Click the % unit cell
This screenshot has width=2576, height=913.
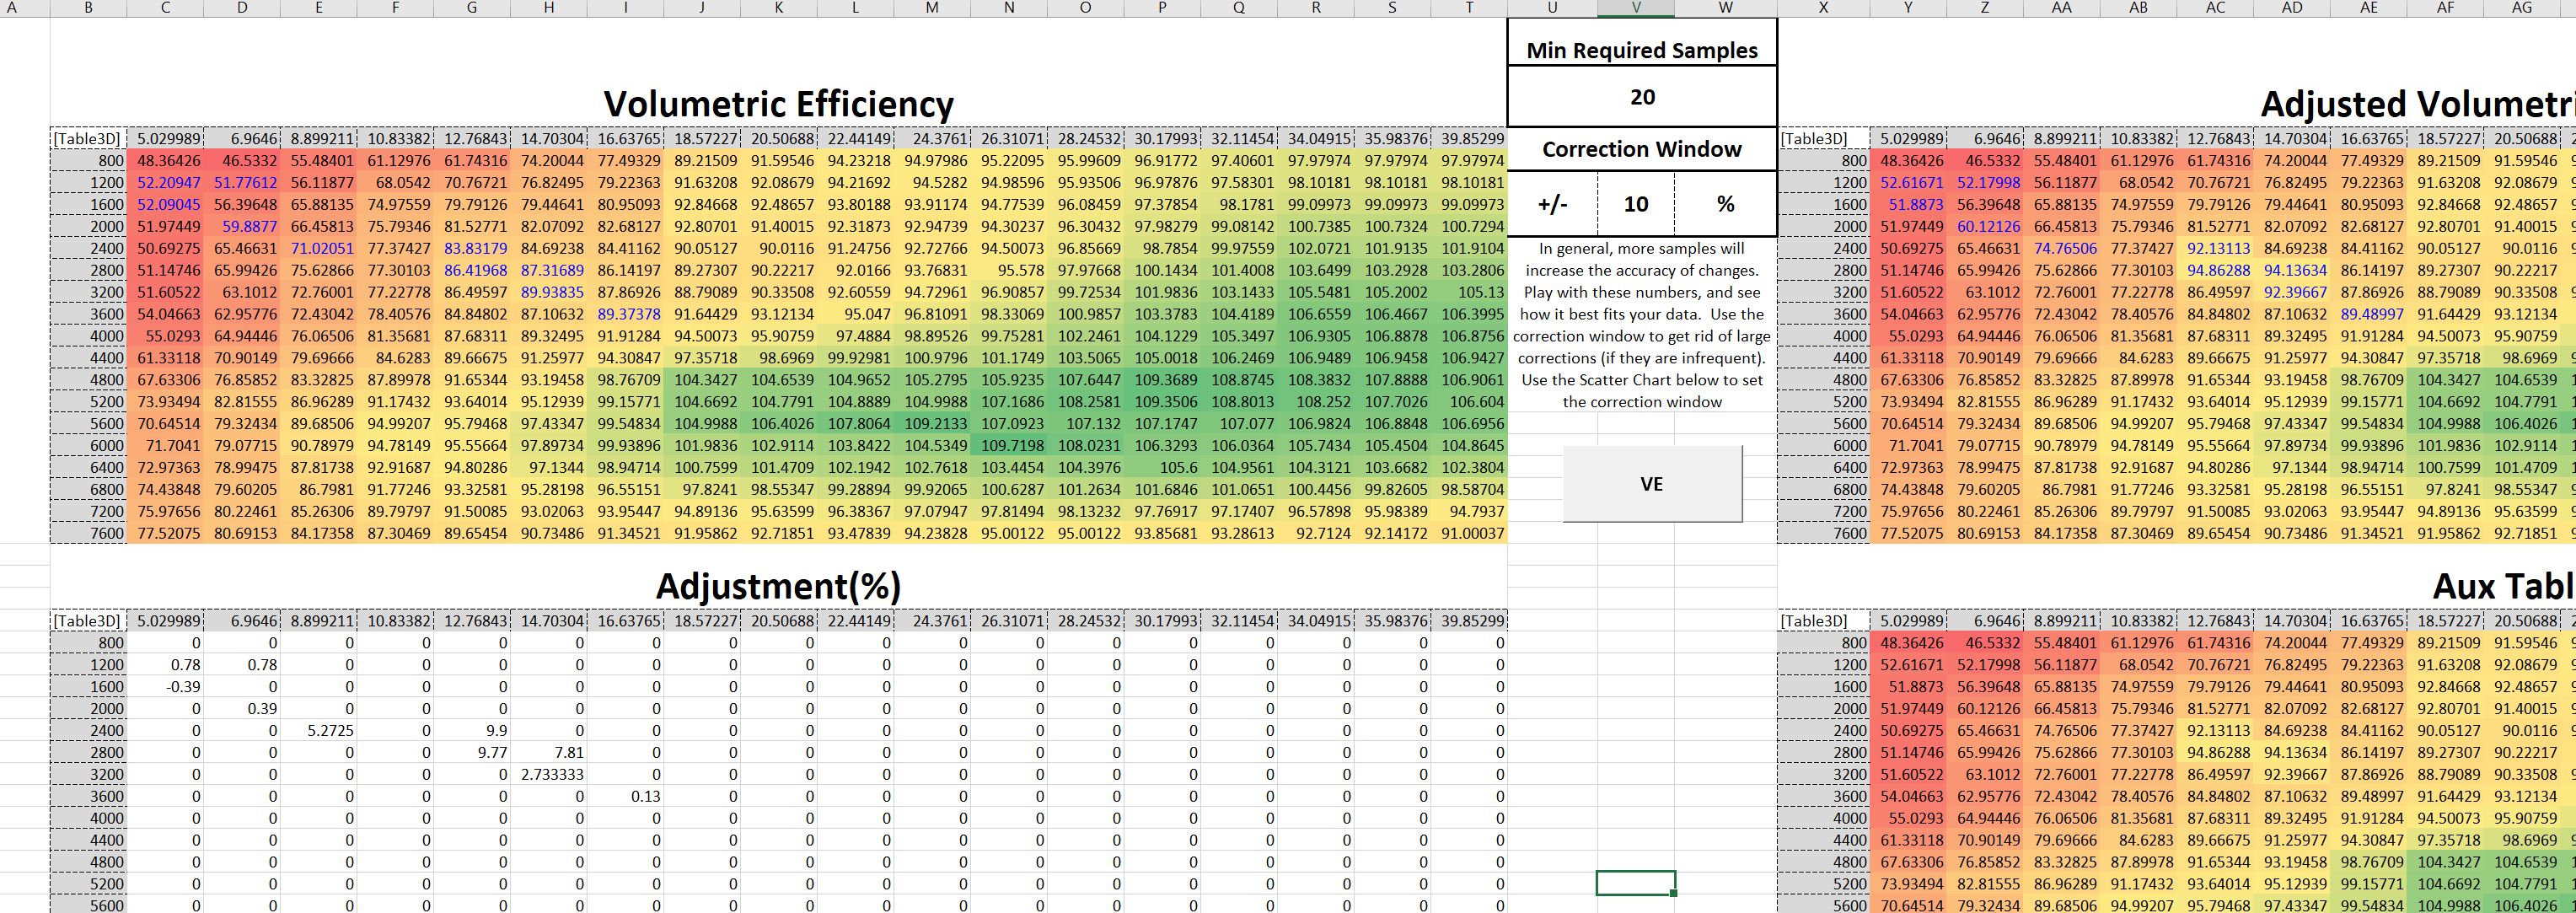1725,204
